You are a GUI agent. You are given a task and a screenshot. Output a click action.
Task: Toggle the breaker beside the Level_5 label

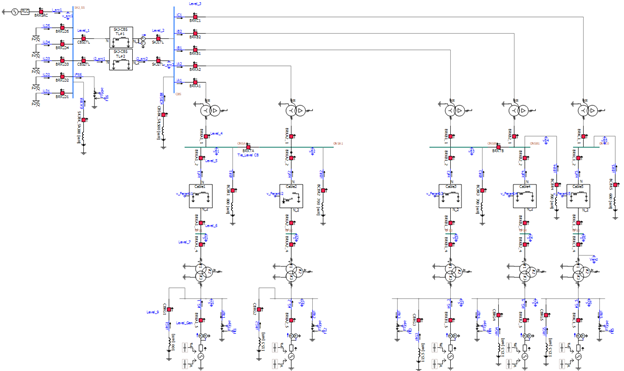tap(201, 158)
